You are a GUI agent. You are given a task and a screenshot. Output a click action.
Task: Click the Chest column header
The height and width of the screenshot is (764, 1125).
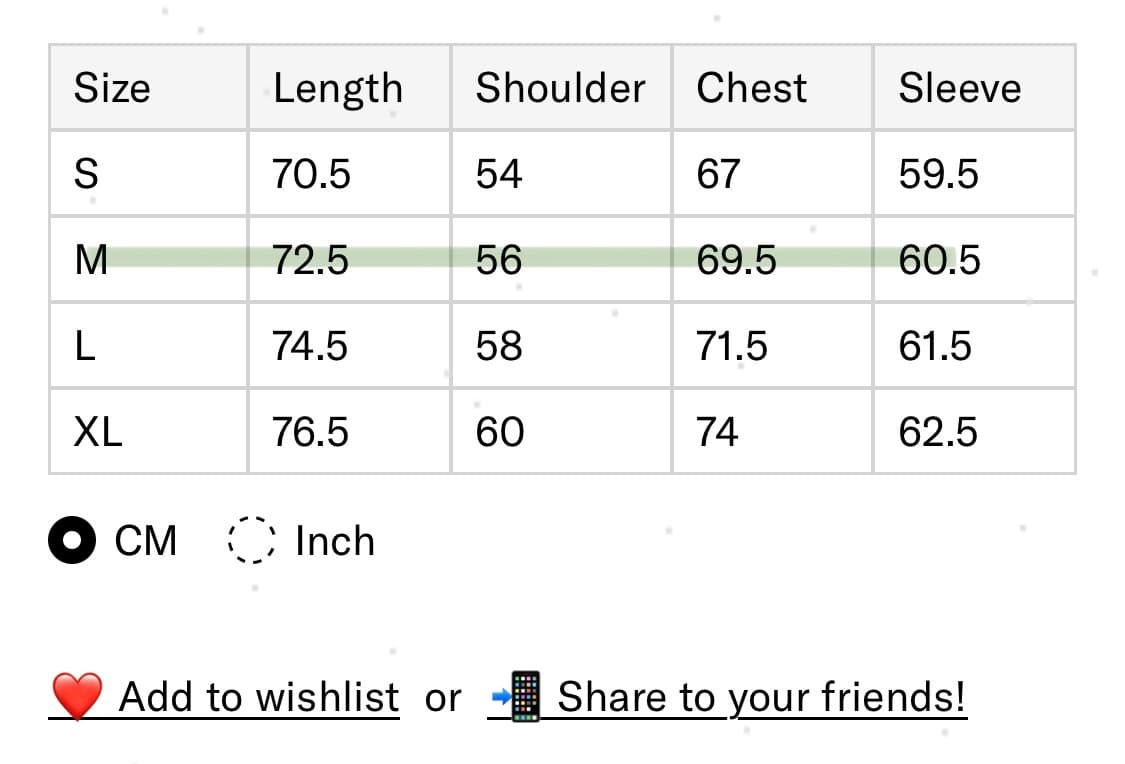pos(751,88)
